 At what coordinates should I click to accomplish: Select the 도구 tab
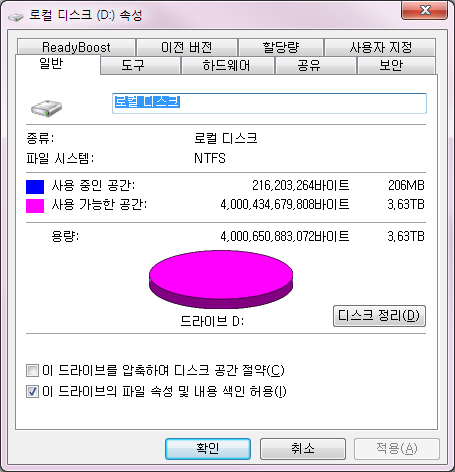point(133,65)
